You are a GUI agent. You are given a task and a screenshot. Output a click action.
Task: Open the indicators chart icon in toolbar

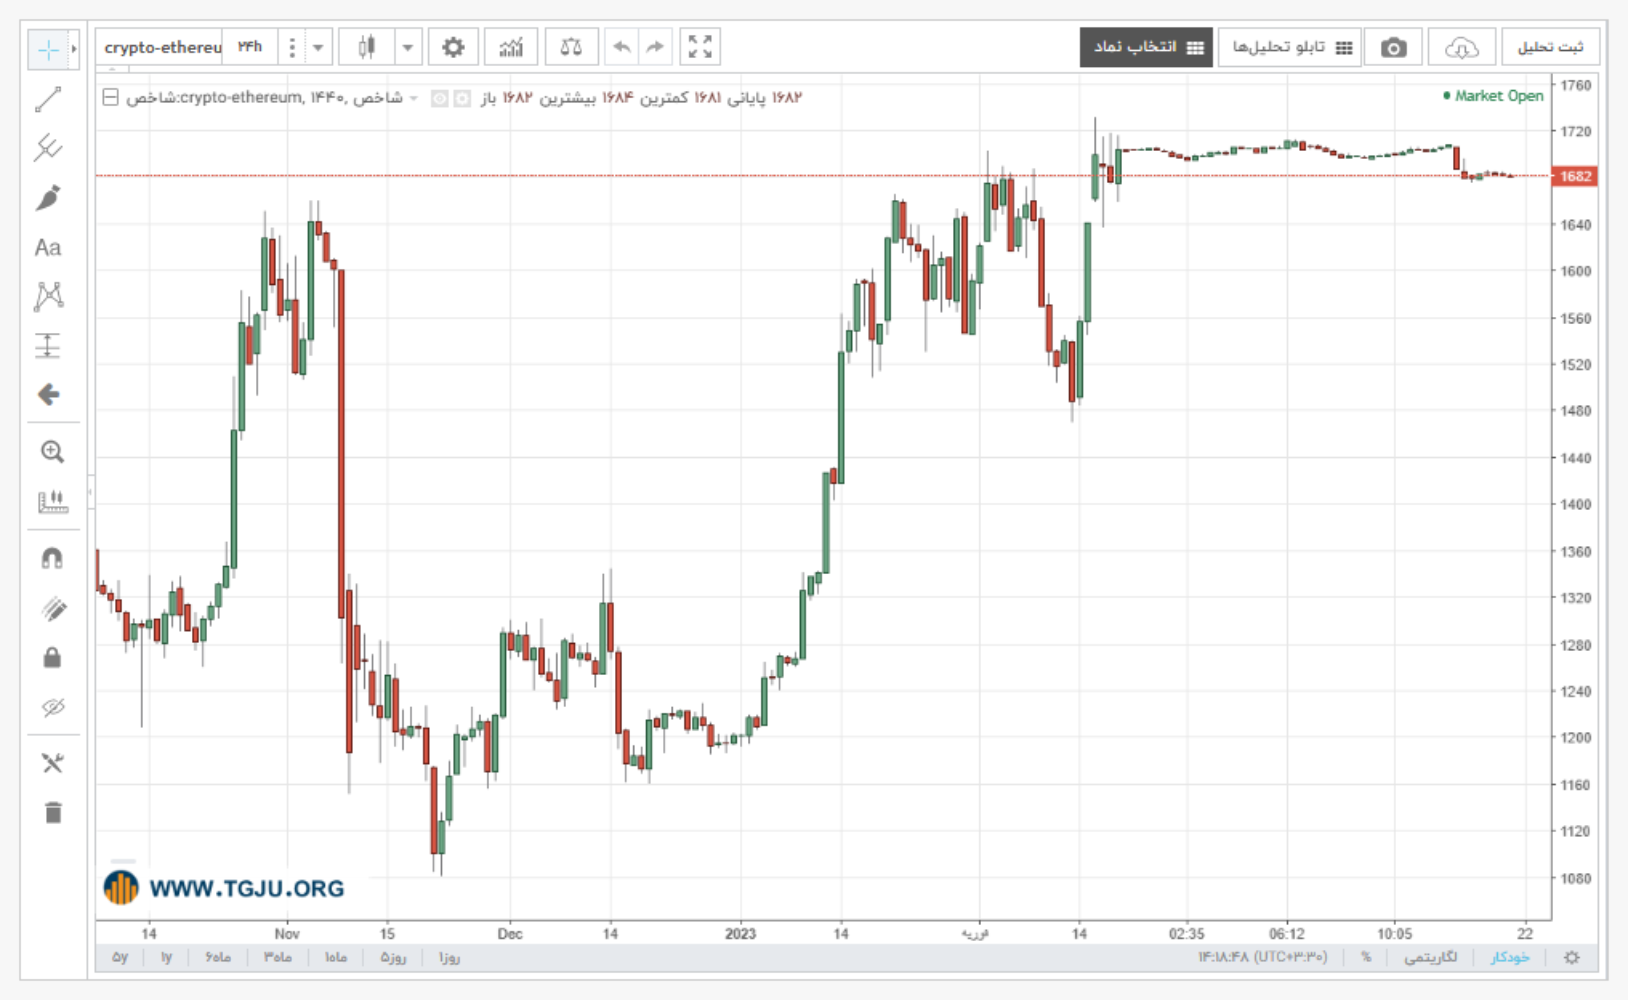pyautogui.click(x=511, y=47)
